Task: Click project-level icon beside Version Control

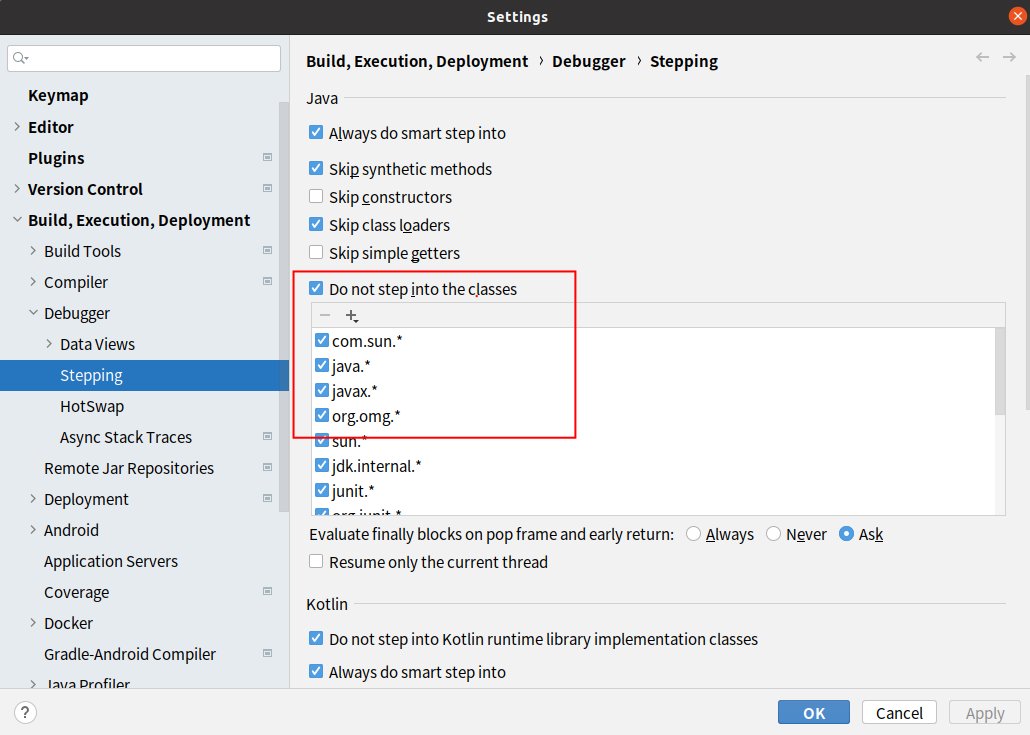Action: tap(267, 188)
